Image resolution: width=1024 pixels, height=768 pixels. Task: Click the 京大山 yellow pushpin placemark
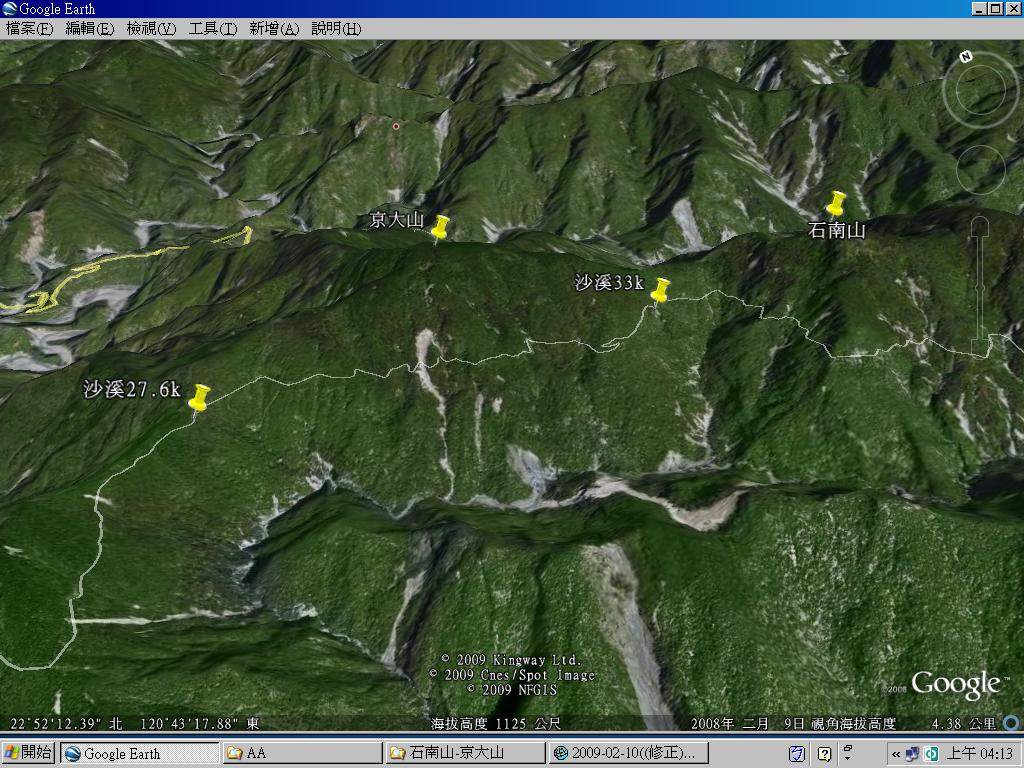[440, 228]
